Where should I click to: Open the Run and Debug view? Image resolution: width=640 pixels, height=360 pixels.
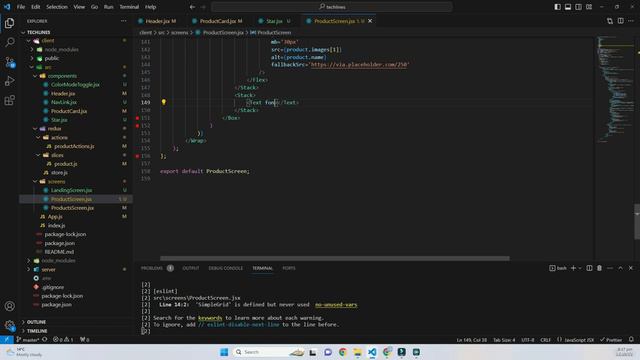(9, 81)
